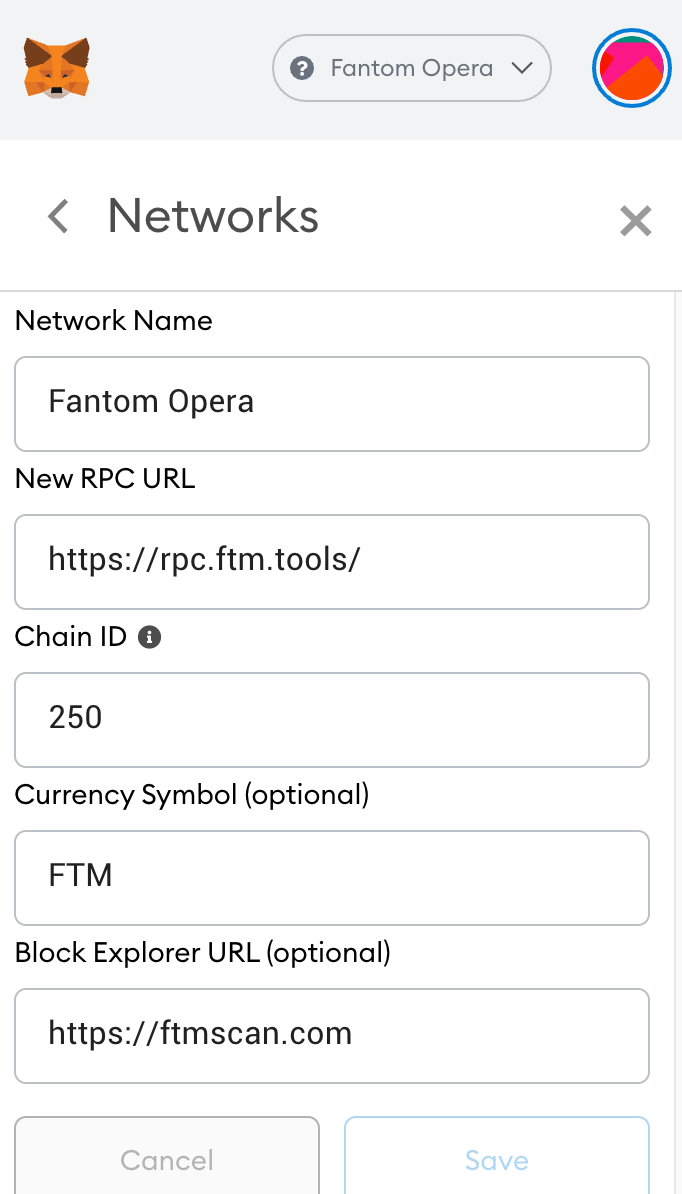682x1194 pixels.
Task: Click the Network Name input field
Action: [332, 403]
